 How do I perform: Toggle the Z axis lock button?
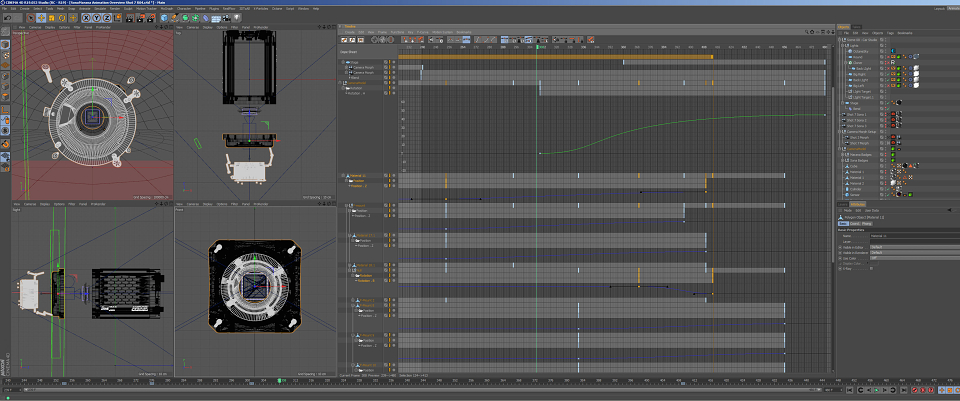(x=107, y=18)
